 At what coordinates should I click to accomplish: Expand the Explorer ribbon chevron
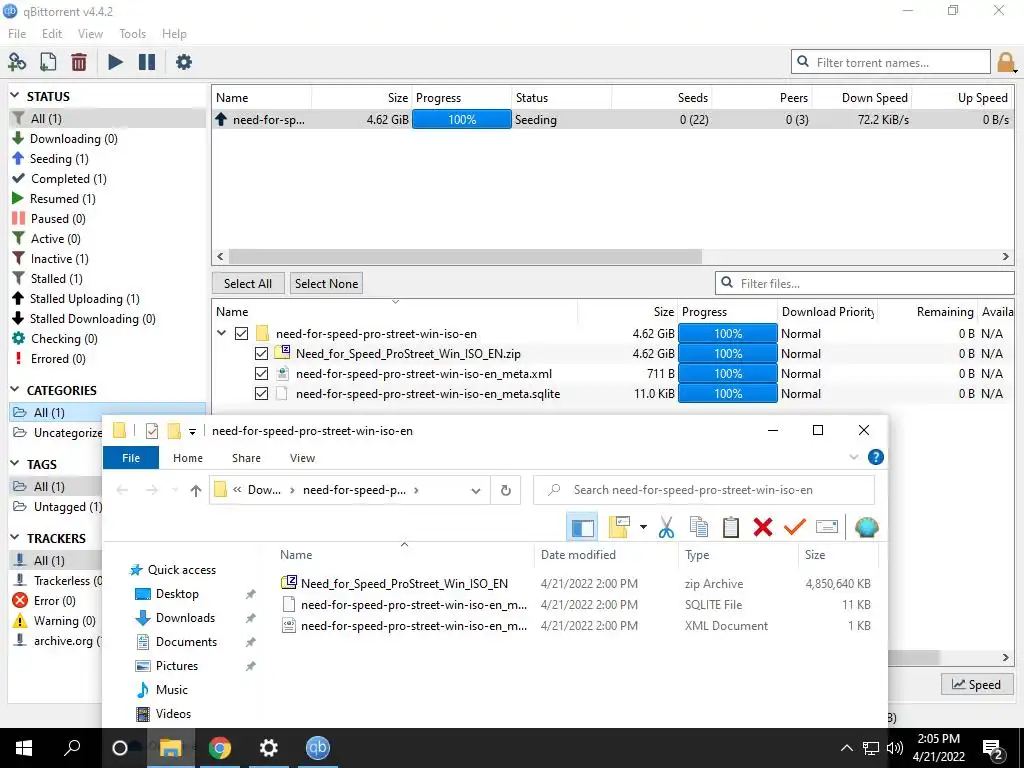click(x=854, y=457)
